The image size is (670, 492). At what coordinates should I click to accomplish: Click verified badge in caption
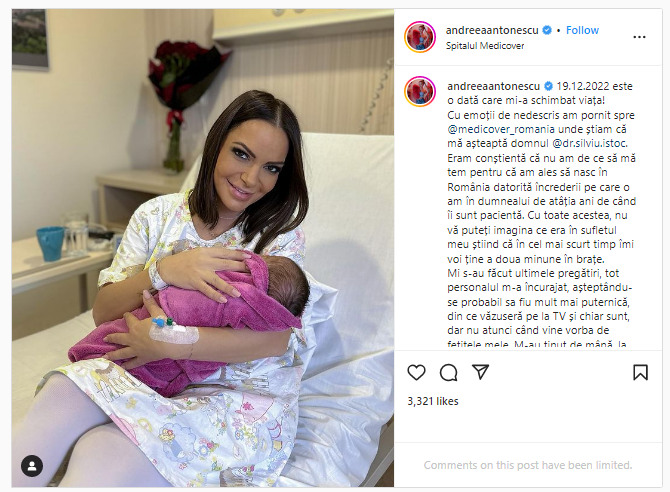point(548,86)
